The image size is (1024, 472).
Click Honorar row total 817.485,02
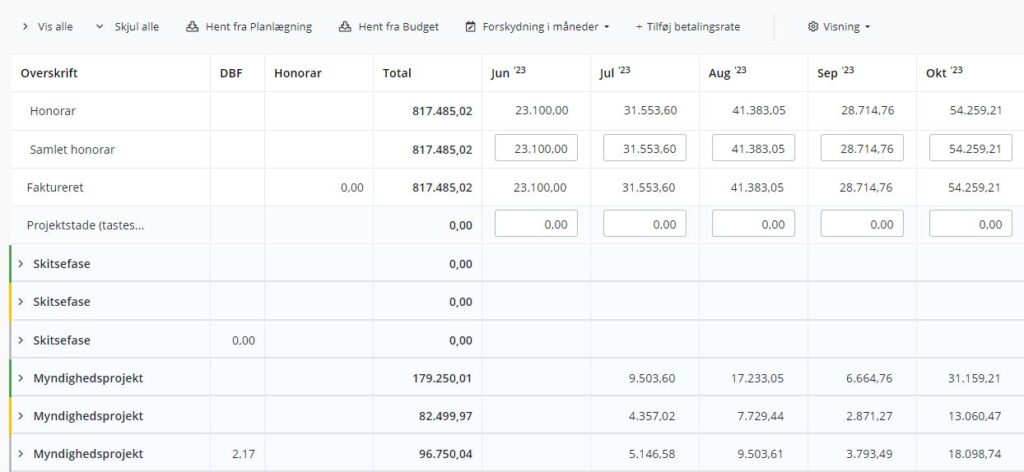point(442,111)
